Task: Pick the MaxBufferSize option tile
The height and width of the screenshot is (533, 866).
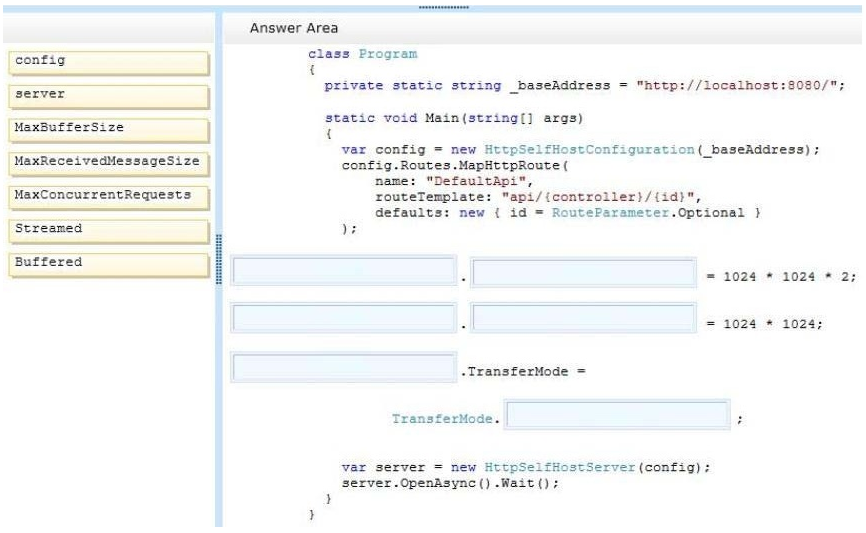Action: pos(109,130)
